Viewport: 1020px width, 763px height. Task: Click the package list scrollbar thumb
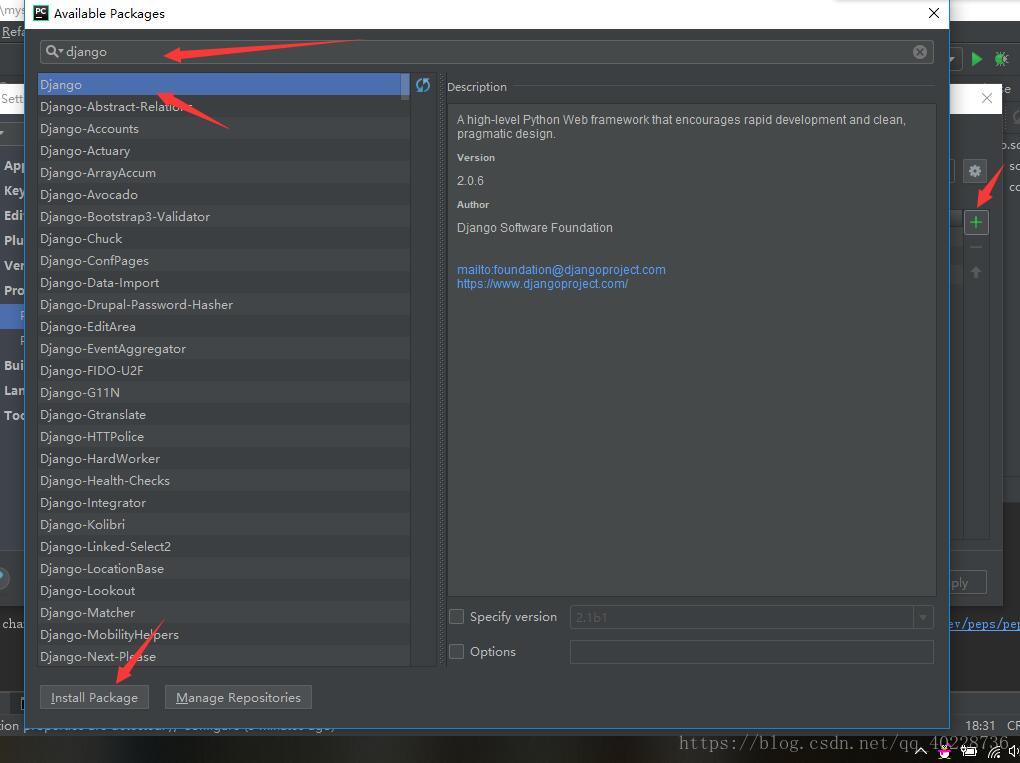(405, 87)
